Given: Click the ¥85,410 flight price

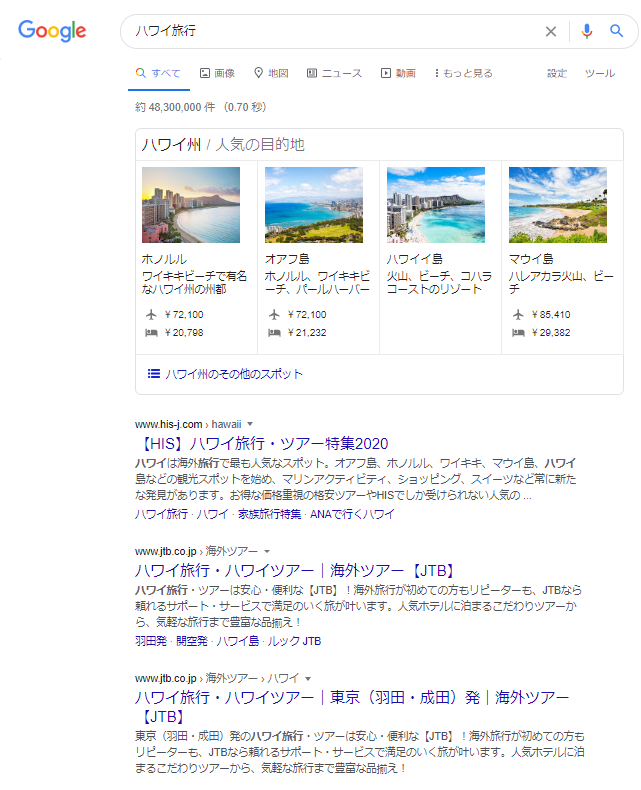Looking at the screenshot, I should (551, 315).
